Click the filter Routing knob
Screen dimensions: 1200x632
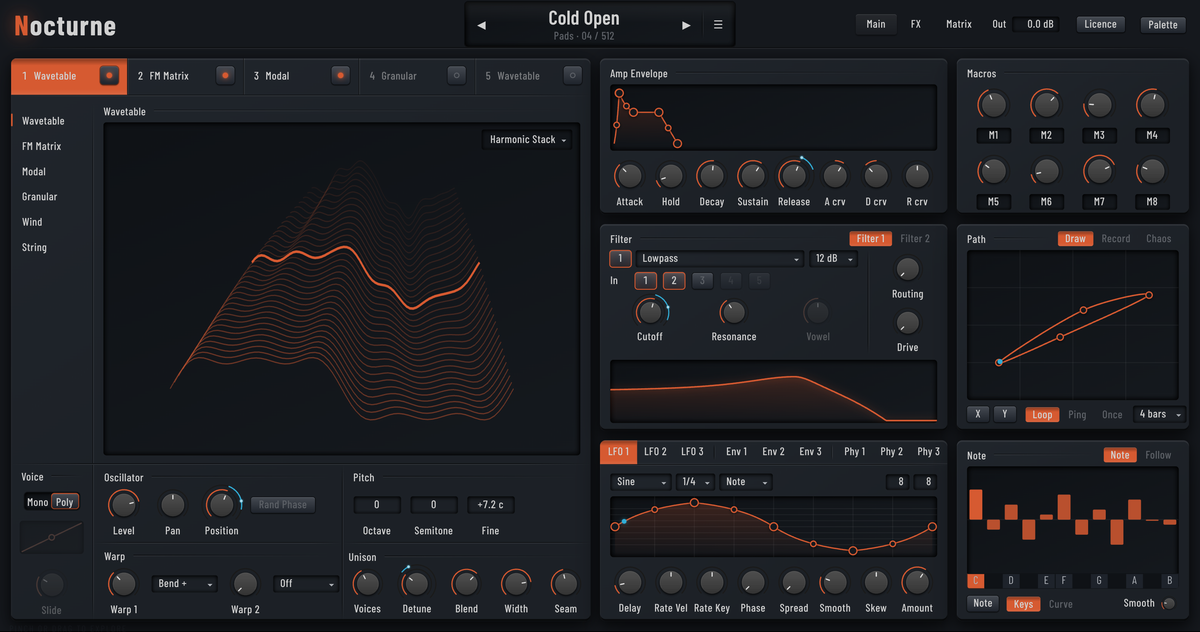pos(907,269)
